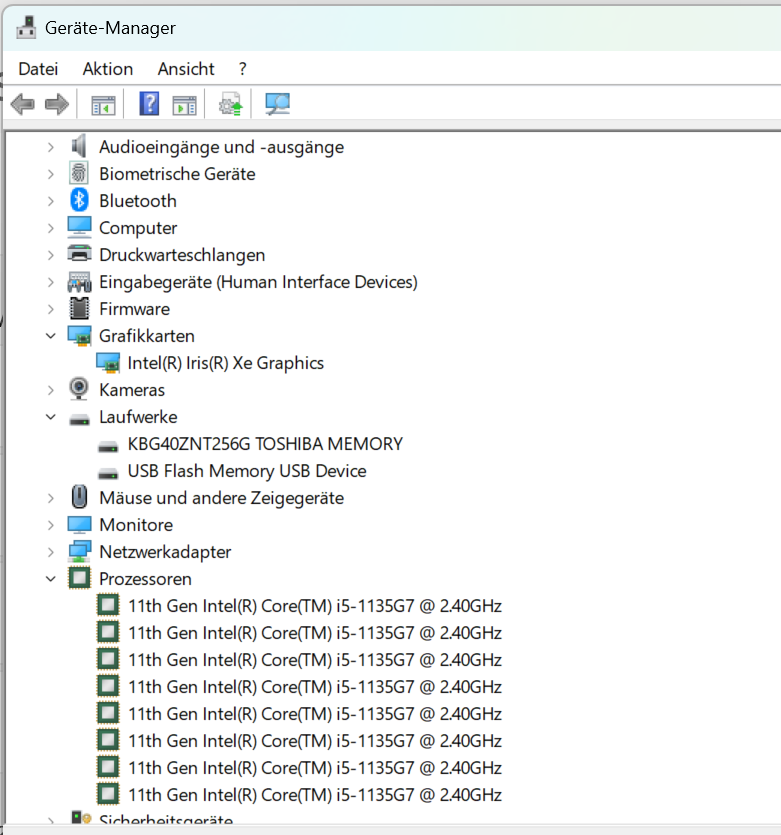Click the speaker icon for Audioeingänge
This screenshot has height=835, width=781.
click(79, 146)
